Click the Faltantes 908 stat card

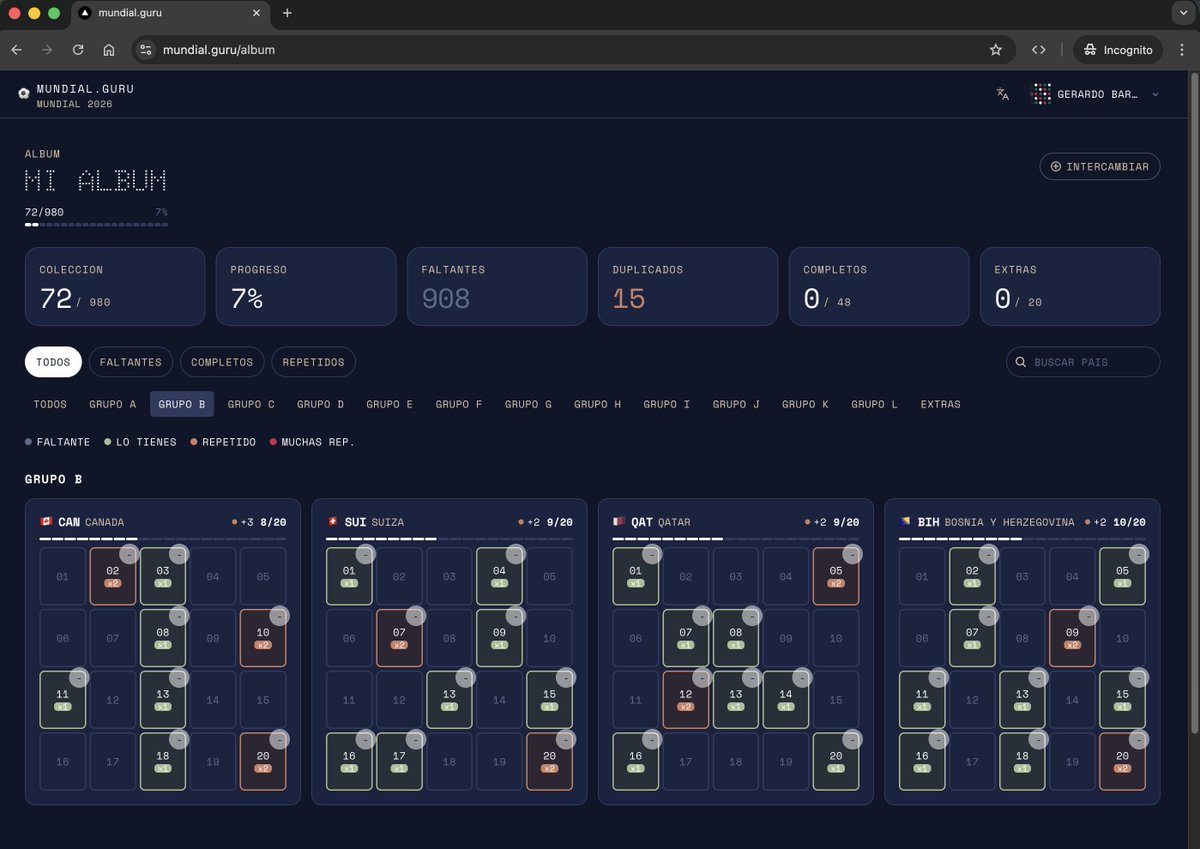point(497,286)
